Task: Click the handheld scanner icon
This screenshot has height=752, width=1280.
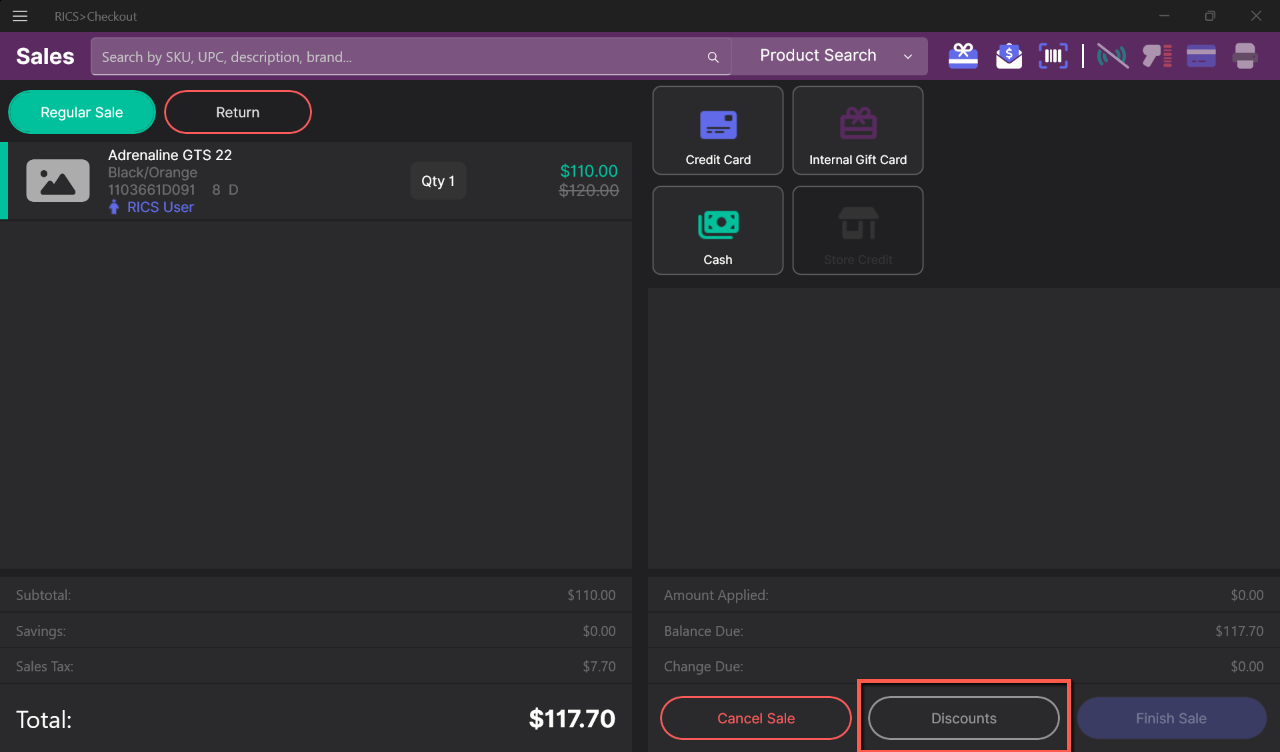Action: point(1157,56)
